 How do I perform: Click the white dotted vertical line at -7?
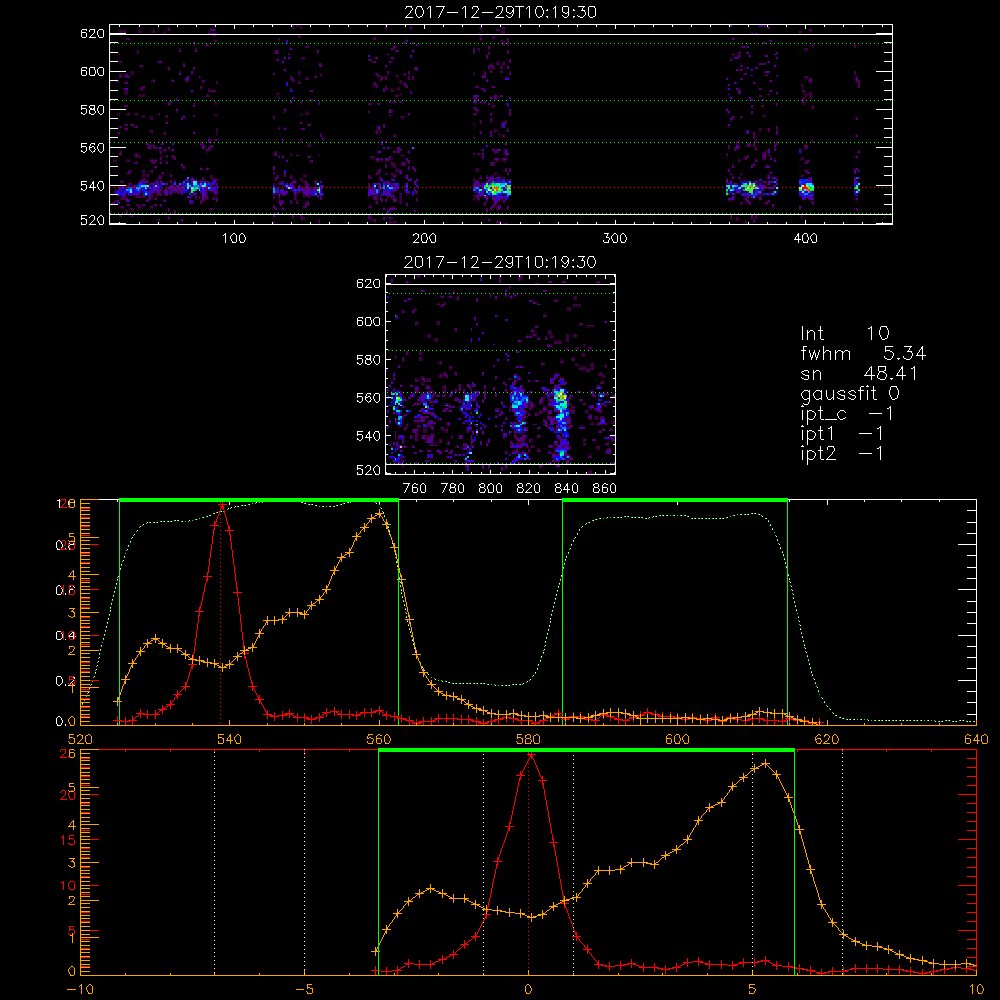coord(214,862)
